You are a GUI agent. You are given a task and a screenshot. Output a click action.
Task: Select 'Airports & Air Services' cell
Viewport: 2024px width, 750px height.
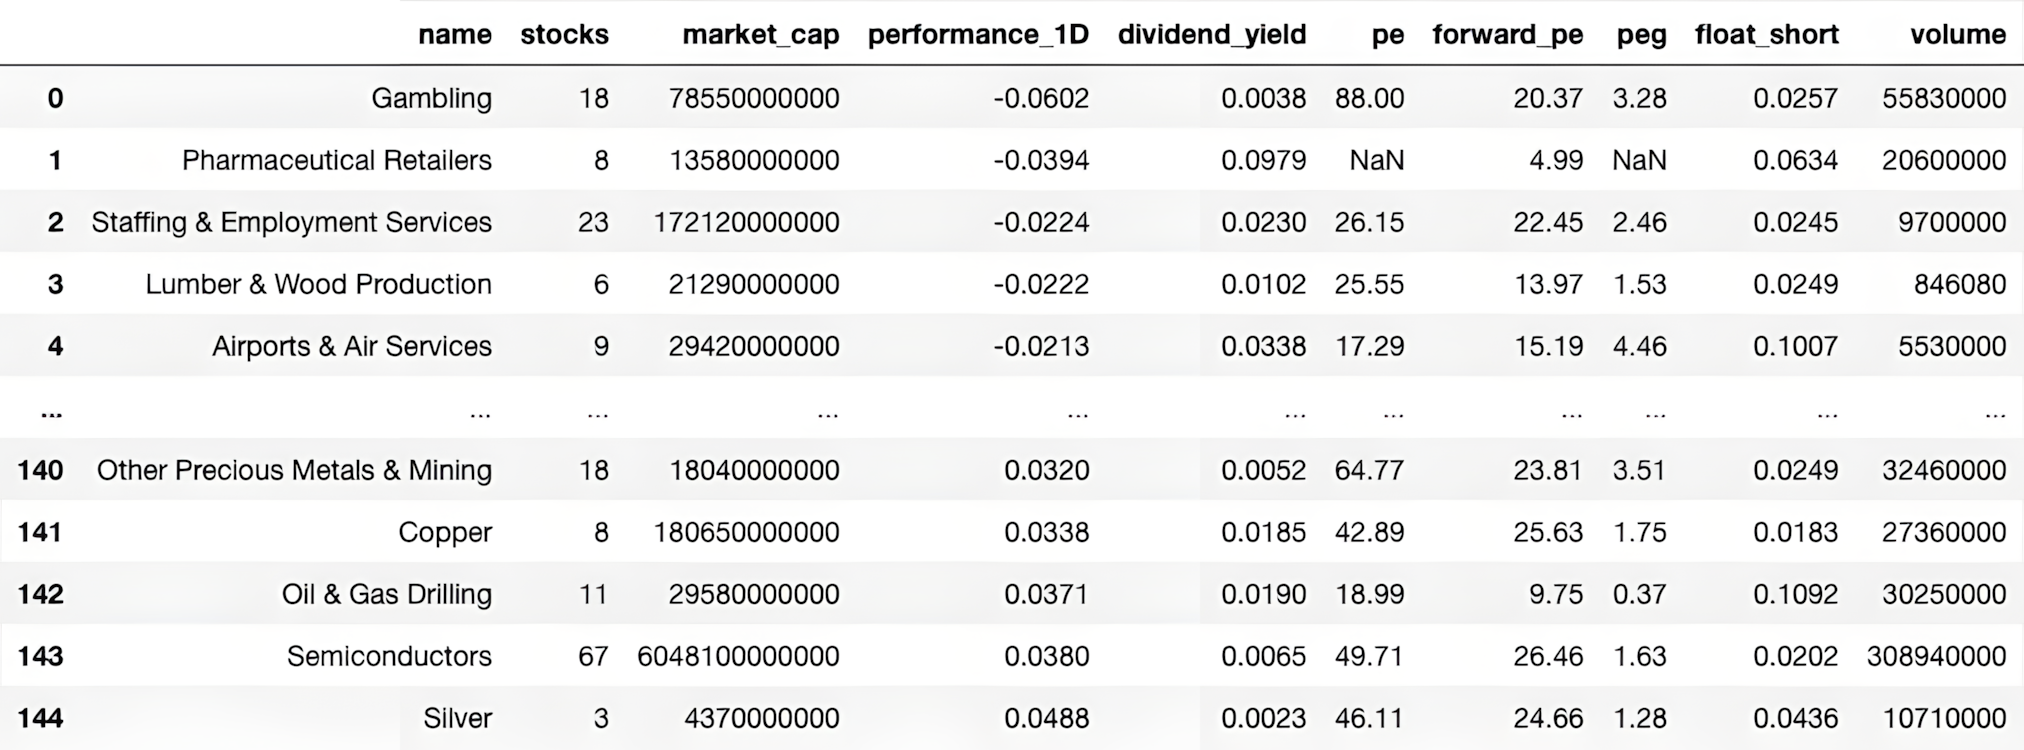point(352,346)
